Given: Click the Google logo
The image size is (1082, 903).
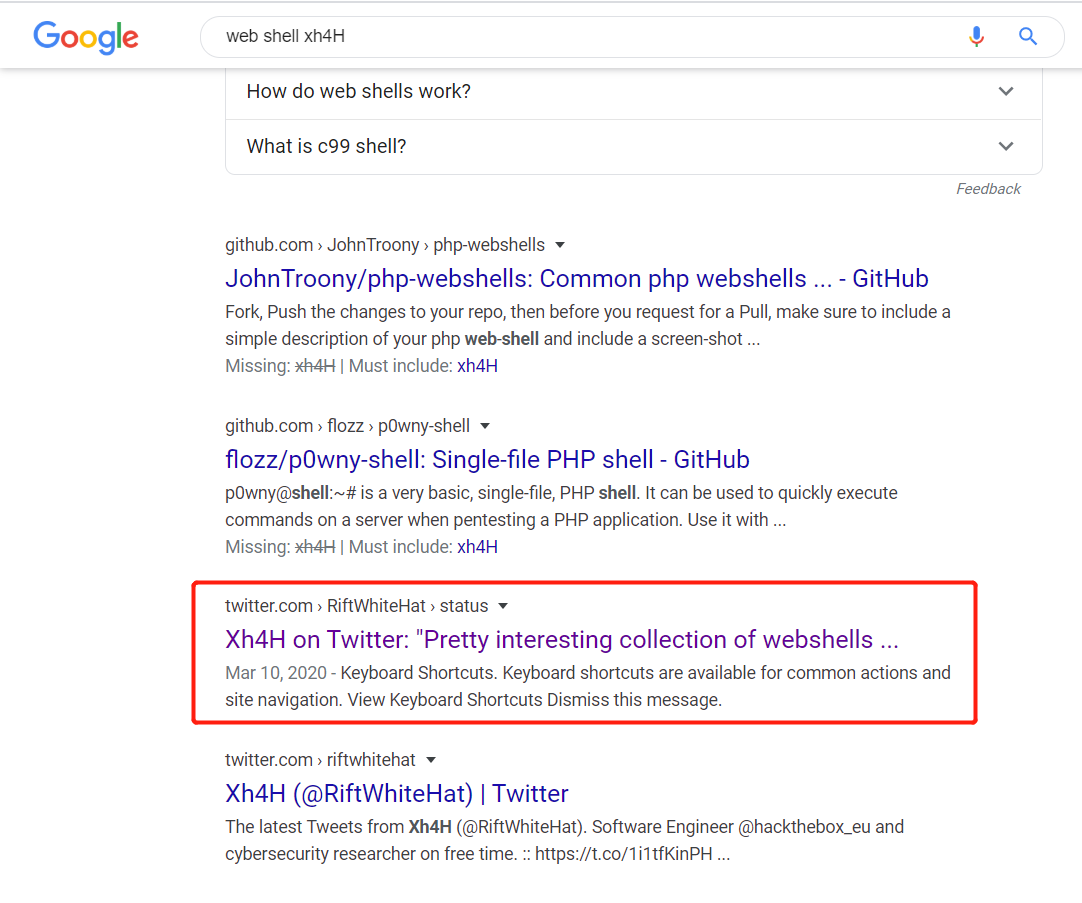Looking at the screenshot, I should tap(86, 37).
